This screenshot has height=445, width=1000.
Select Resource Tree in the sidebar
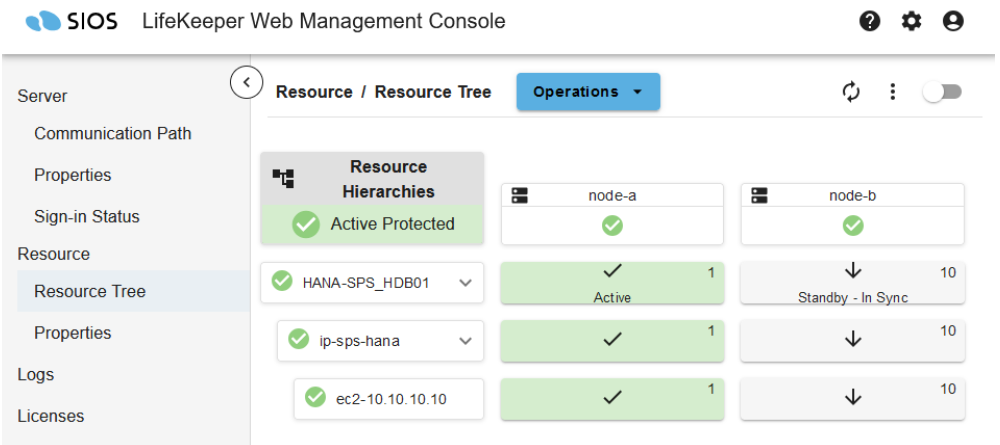click(x=90, y=292)
